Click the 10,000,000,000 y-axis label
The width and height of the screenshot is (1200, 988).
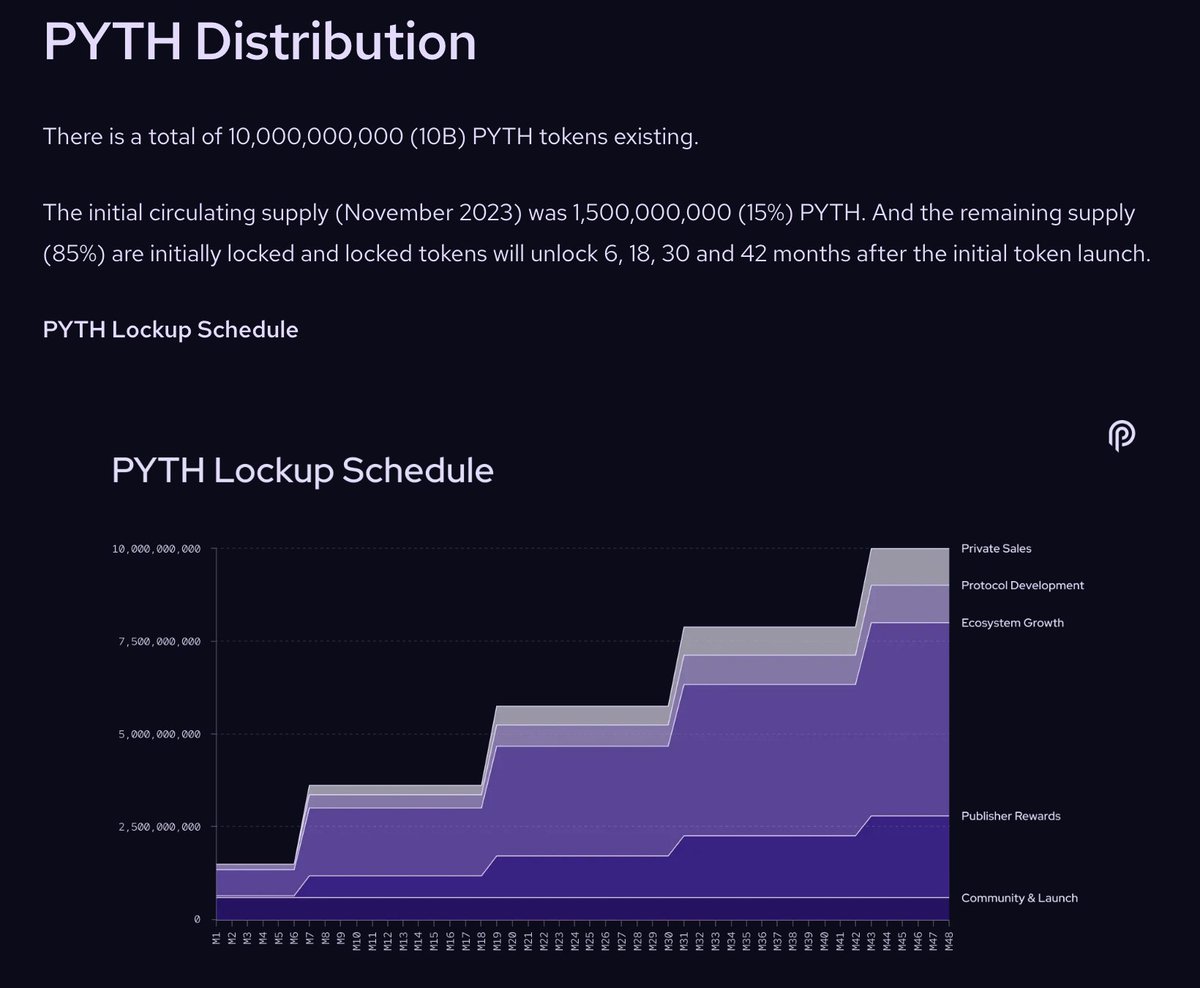coord(155,549)
